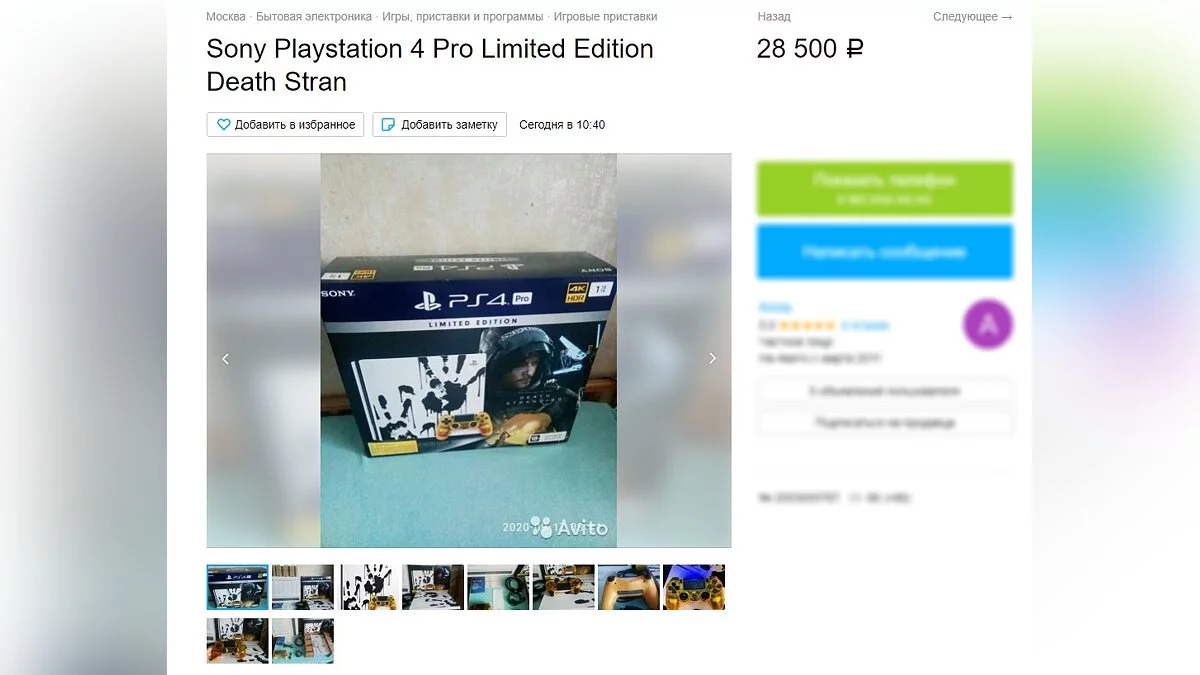Show previous photo with the left arrow
This screenshot has width=1200, height=675.
pyautogui.click(x=225, y=359)
